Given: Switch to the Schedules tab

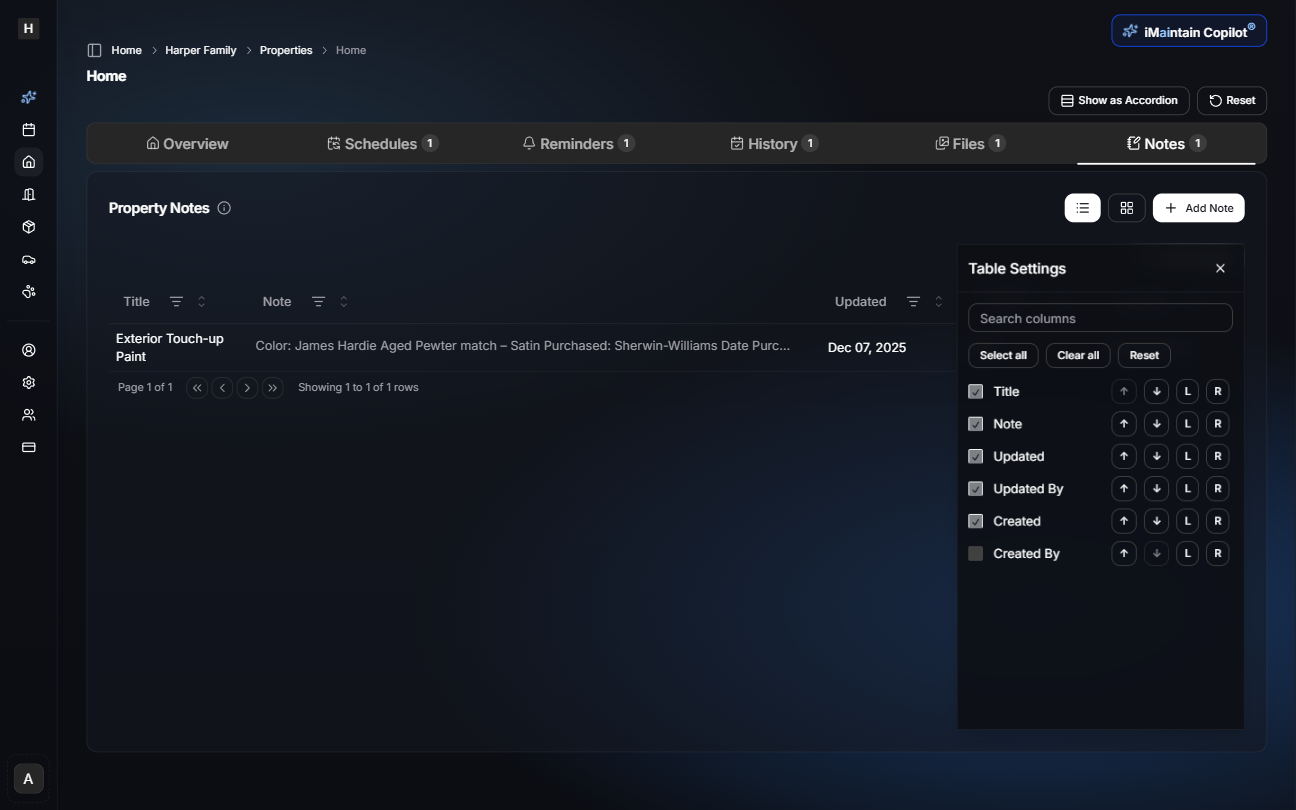Looking at the screenshot, I should (x=382, y=144).
